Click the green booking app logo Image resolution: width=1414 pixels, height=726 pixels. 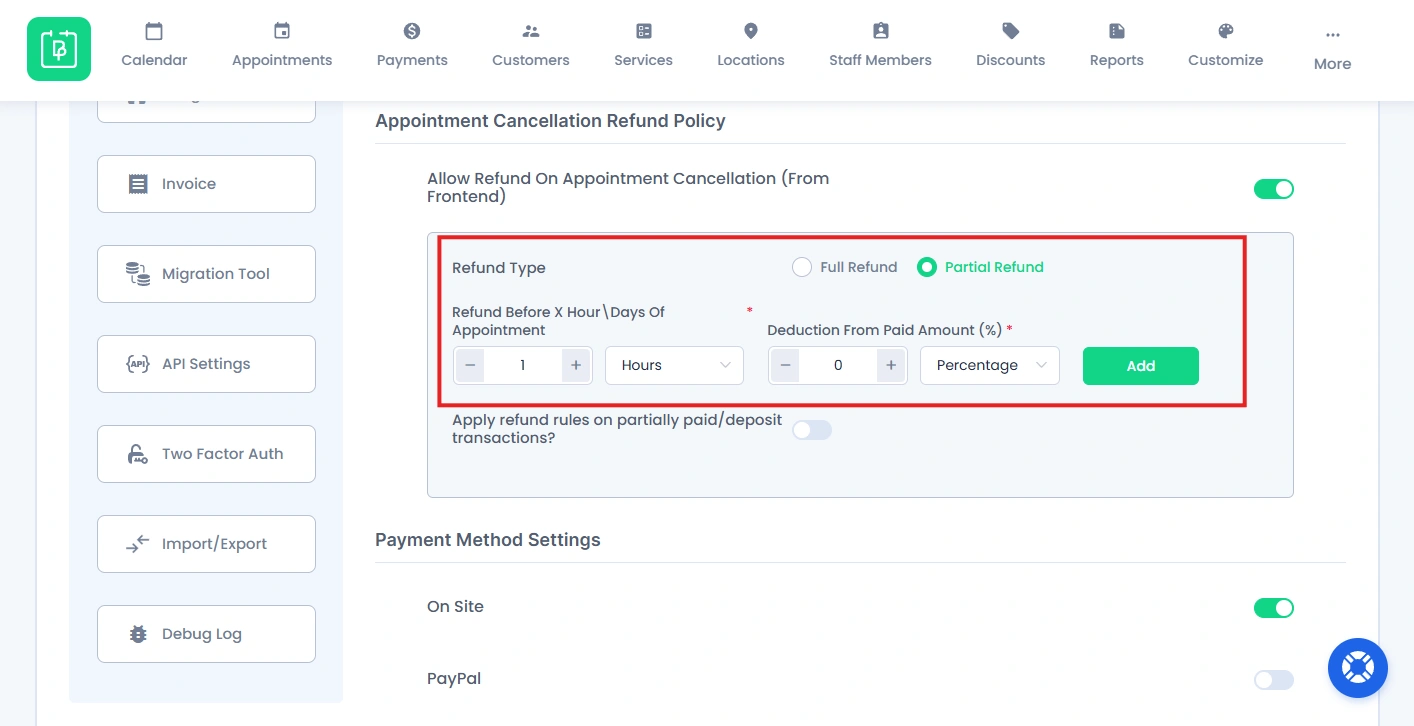click(59, 49)
